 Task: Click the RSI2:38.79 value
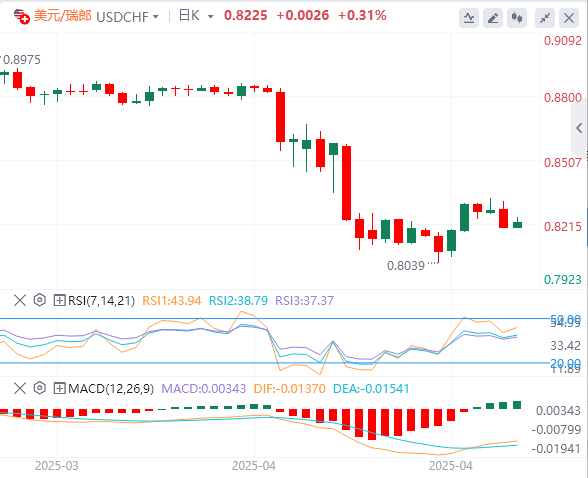(238, 301)
